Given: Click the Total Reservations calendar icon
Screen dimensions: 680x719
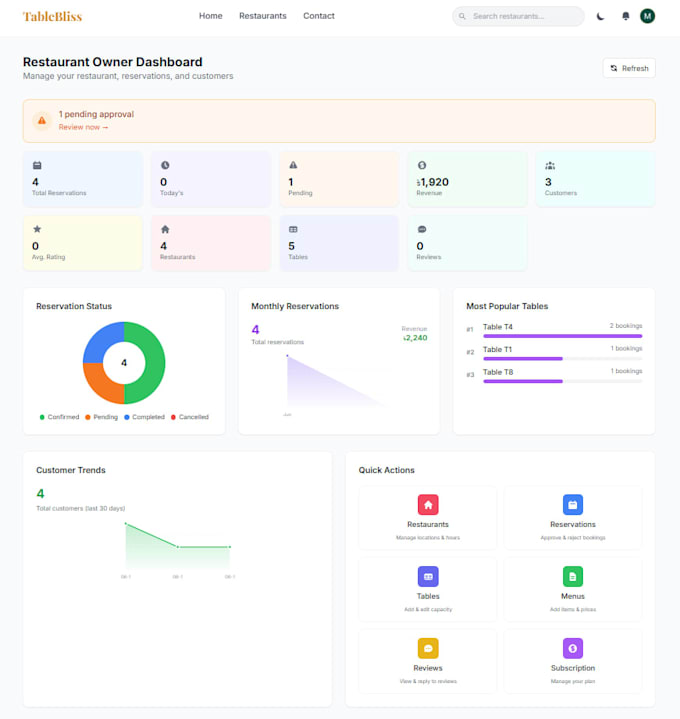Looking at the screenshot, I should coord(37,165).
